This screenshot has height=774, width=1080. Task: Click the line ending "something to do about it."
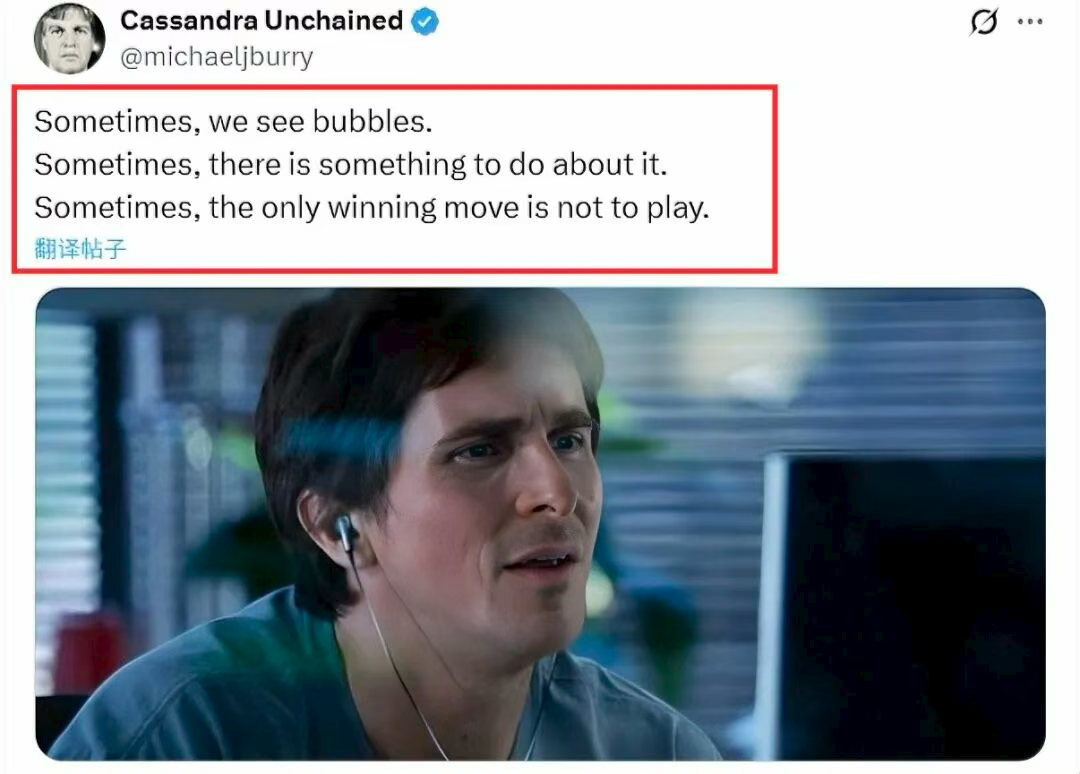pos(351,165)
